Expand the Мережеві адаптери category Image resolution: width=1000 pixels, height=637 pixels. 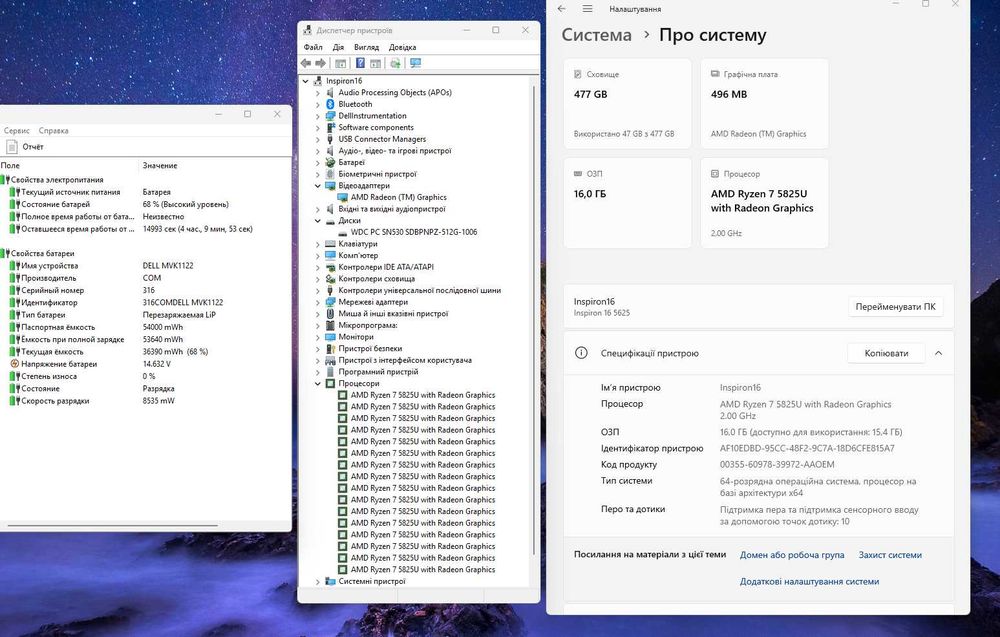coord(318,302)
